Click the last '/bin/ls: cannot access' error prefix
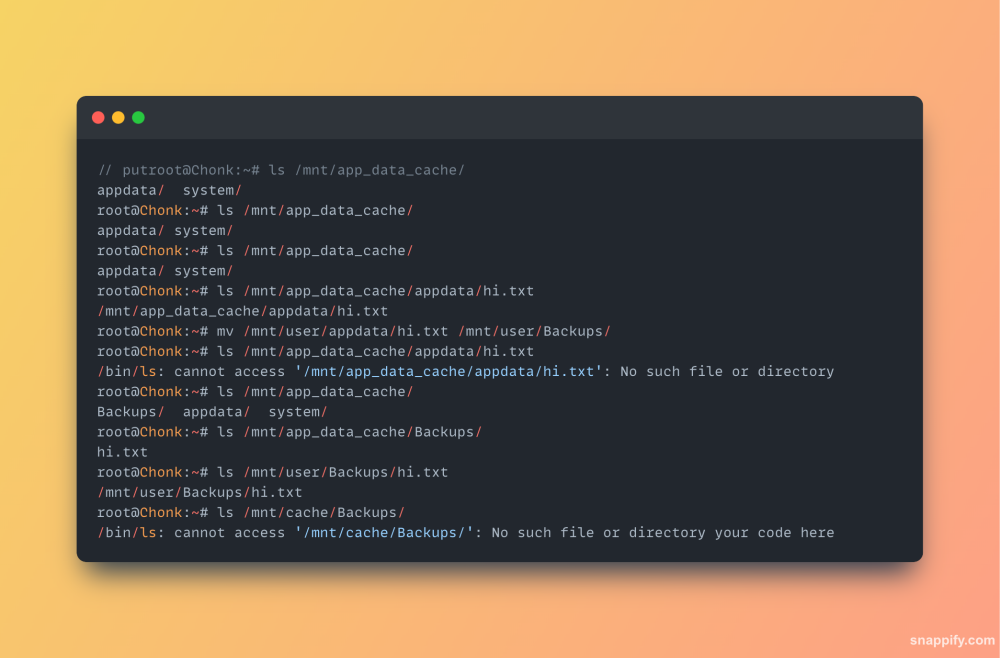 (191, 533)
